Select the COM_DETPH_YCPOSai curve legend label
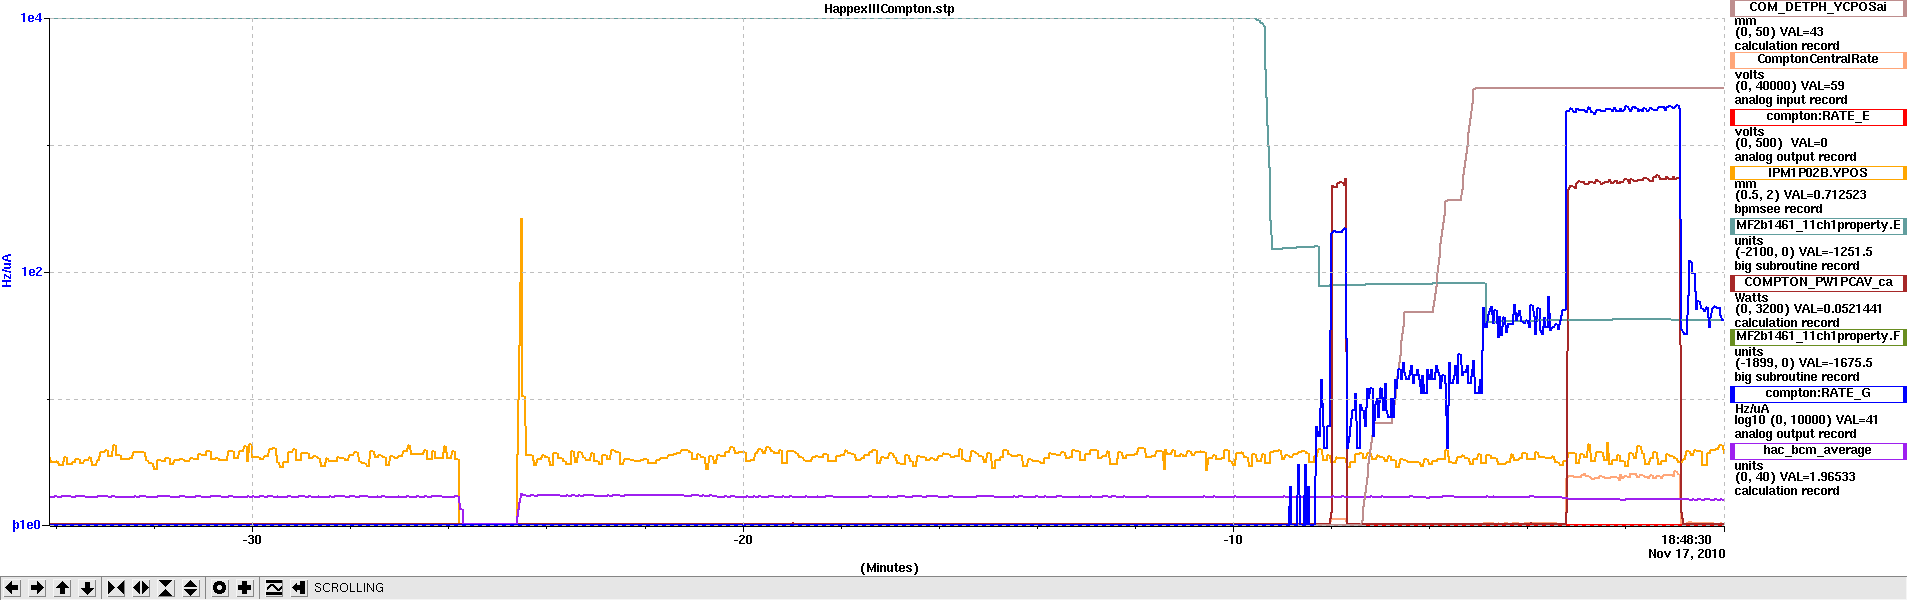This screenshot has height=600, width=1907. (x=1818, y=7)
